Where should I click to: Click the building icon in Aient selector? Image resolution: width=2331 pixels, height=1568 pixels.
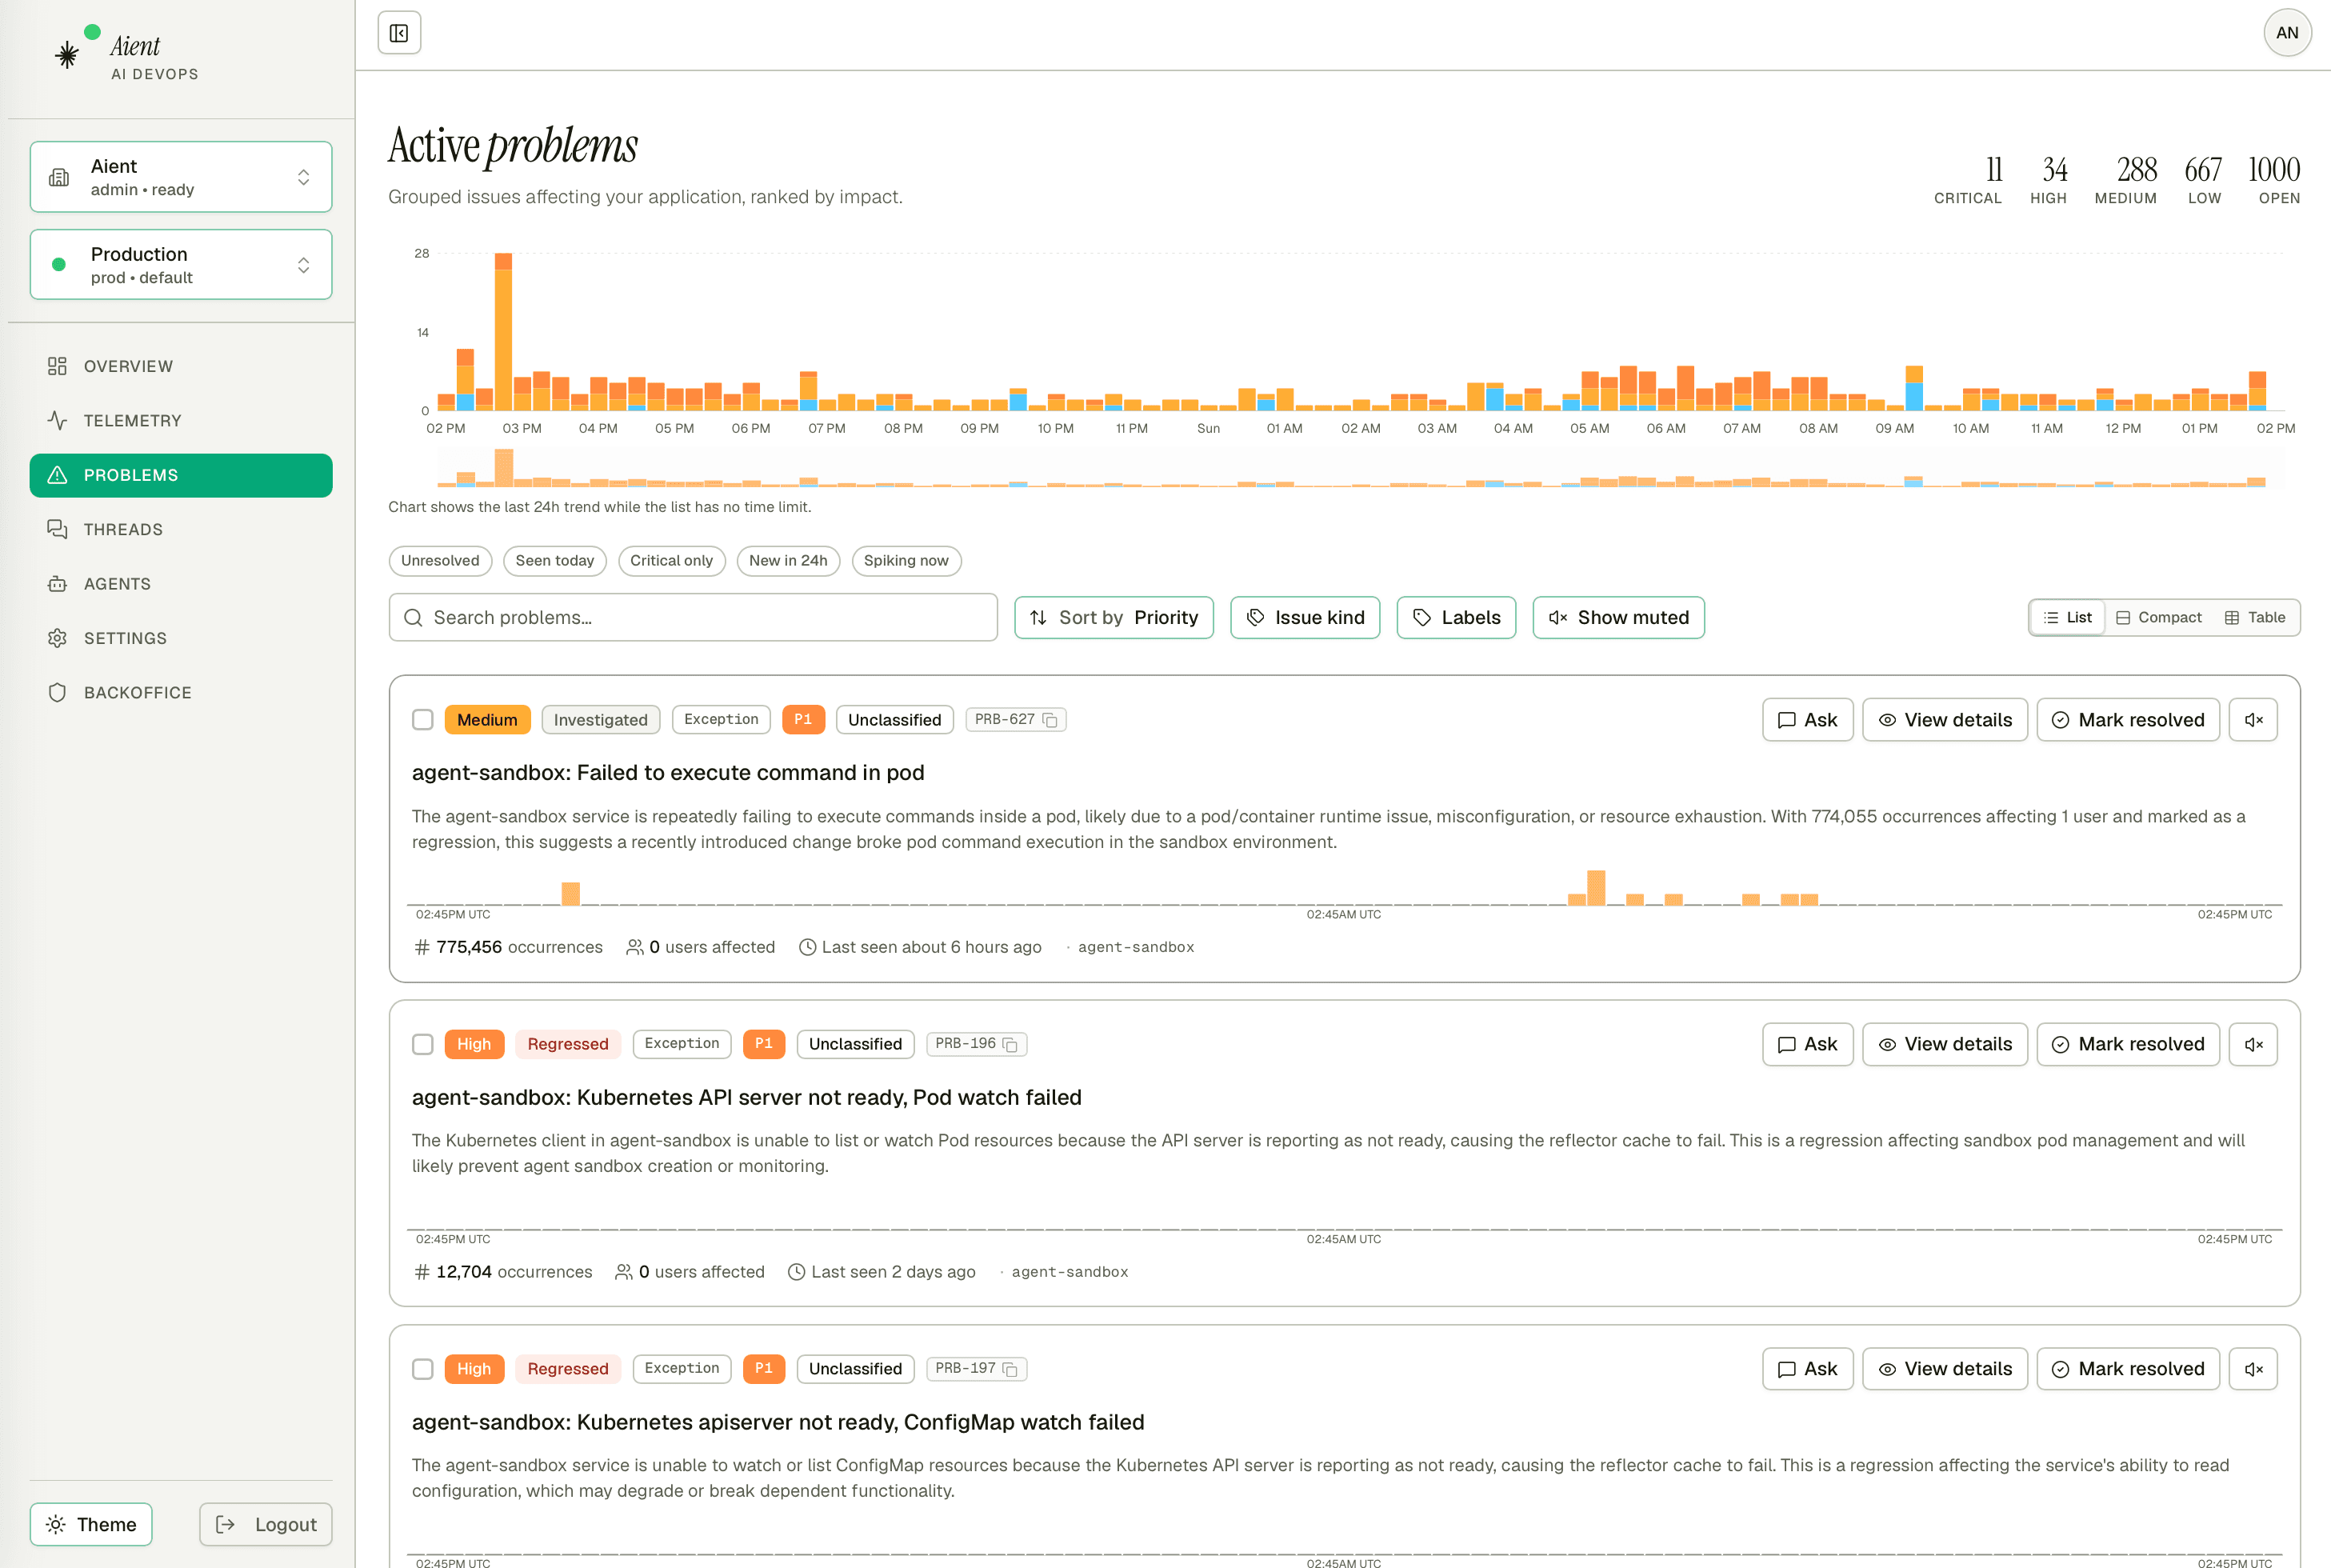(x=59, y=177)
